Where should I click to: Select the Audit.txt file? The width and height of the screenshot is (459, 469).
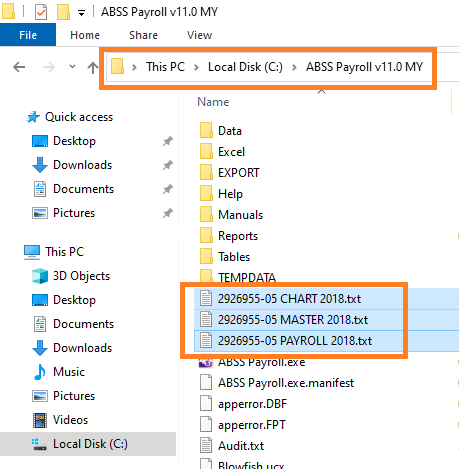tap(241, 446)
